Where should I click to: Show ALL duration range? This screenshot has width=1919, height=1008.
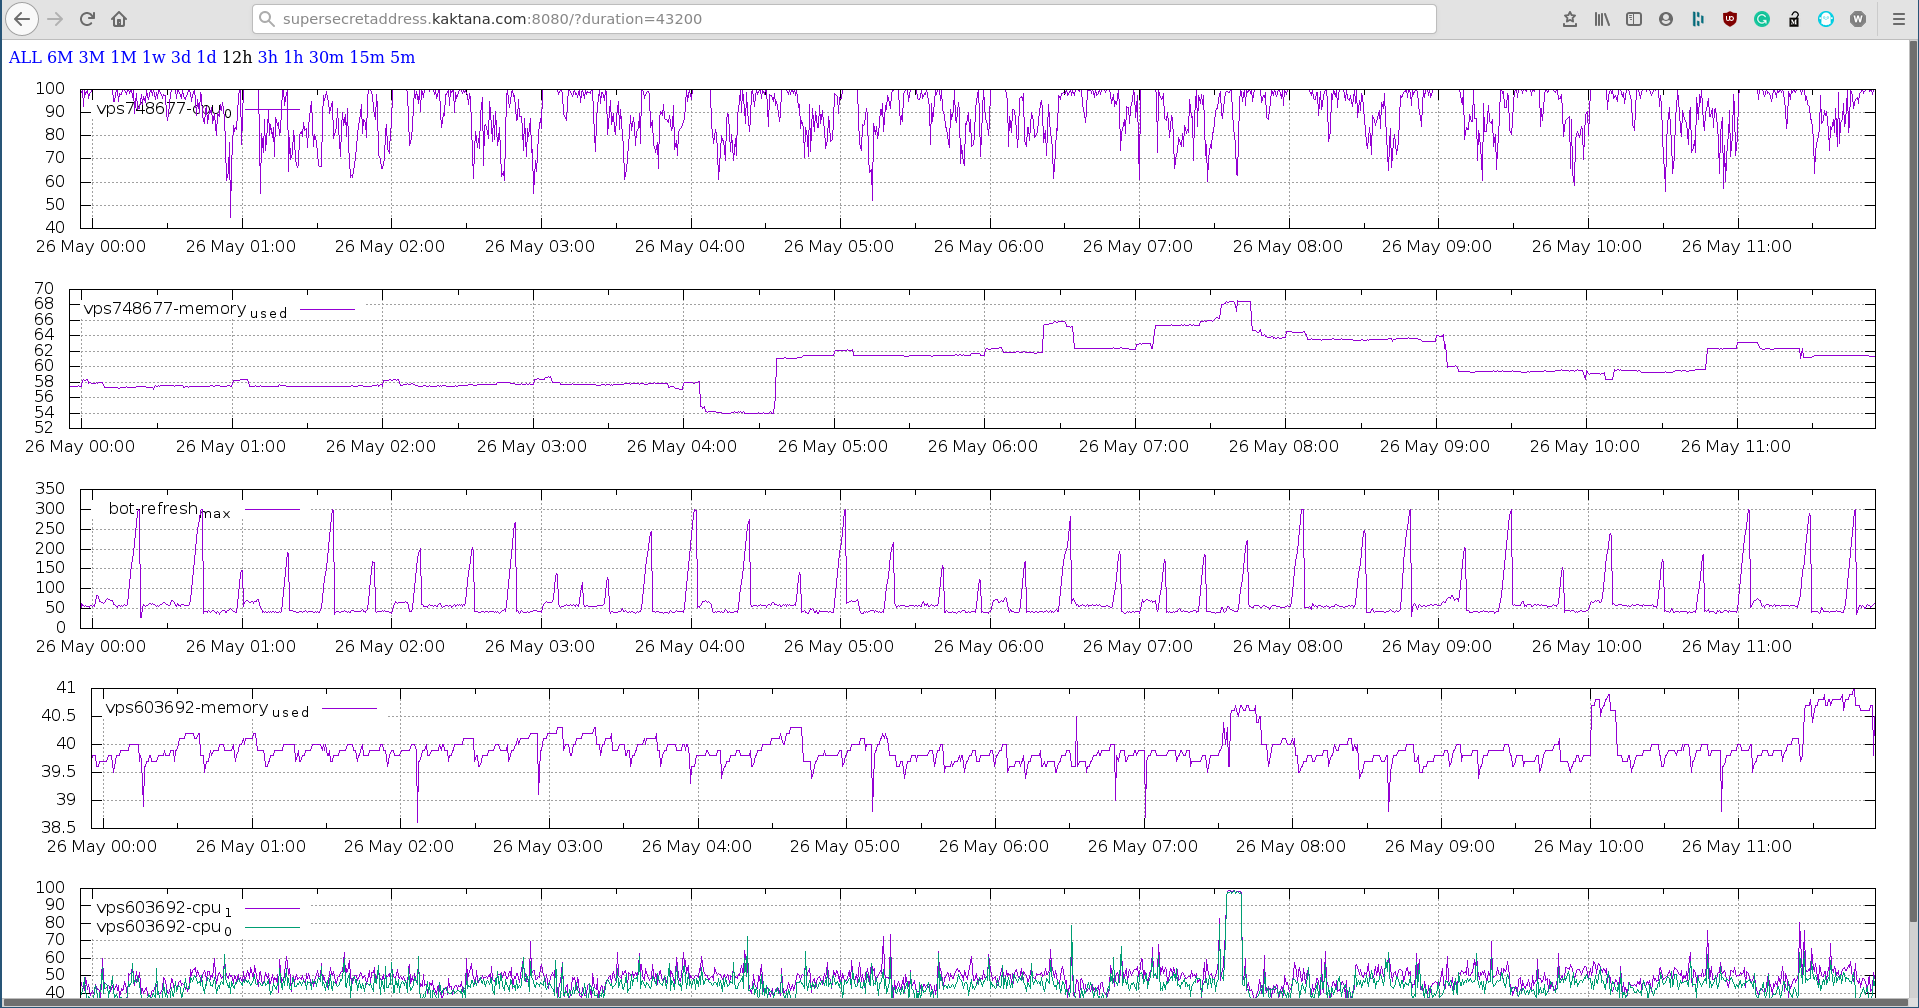coord(25,57)
